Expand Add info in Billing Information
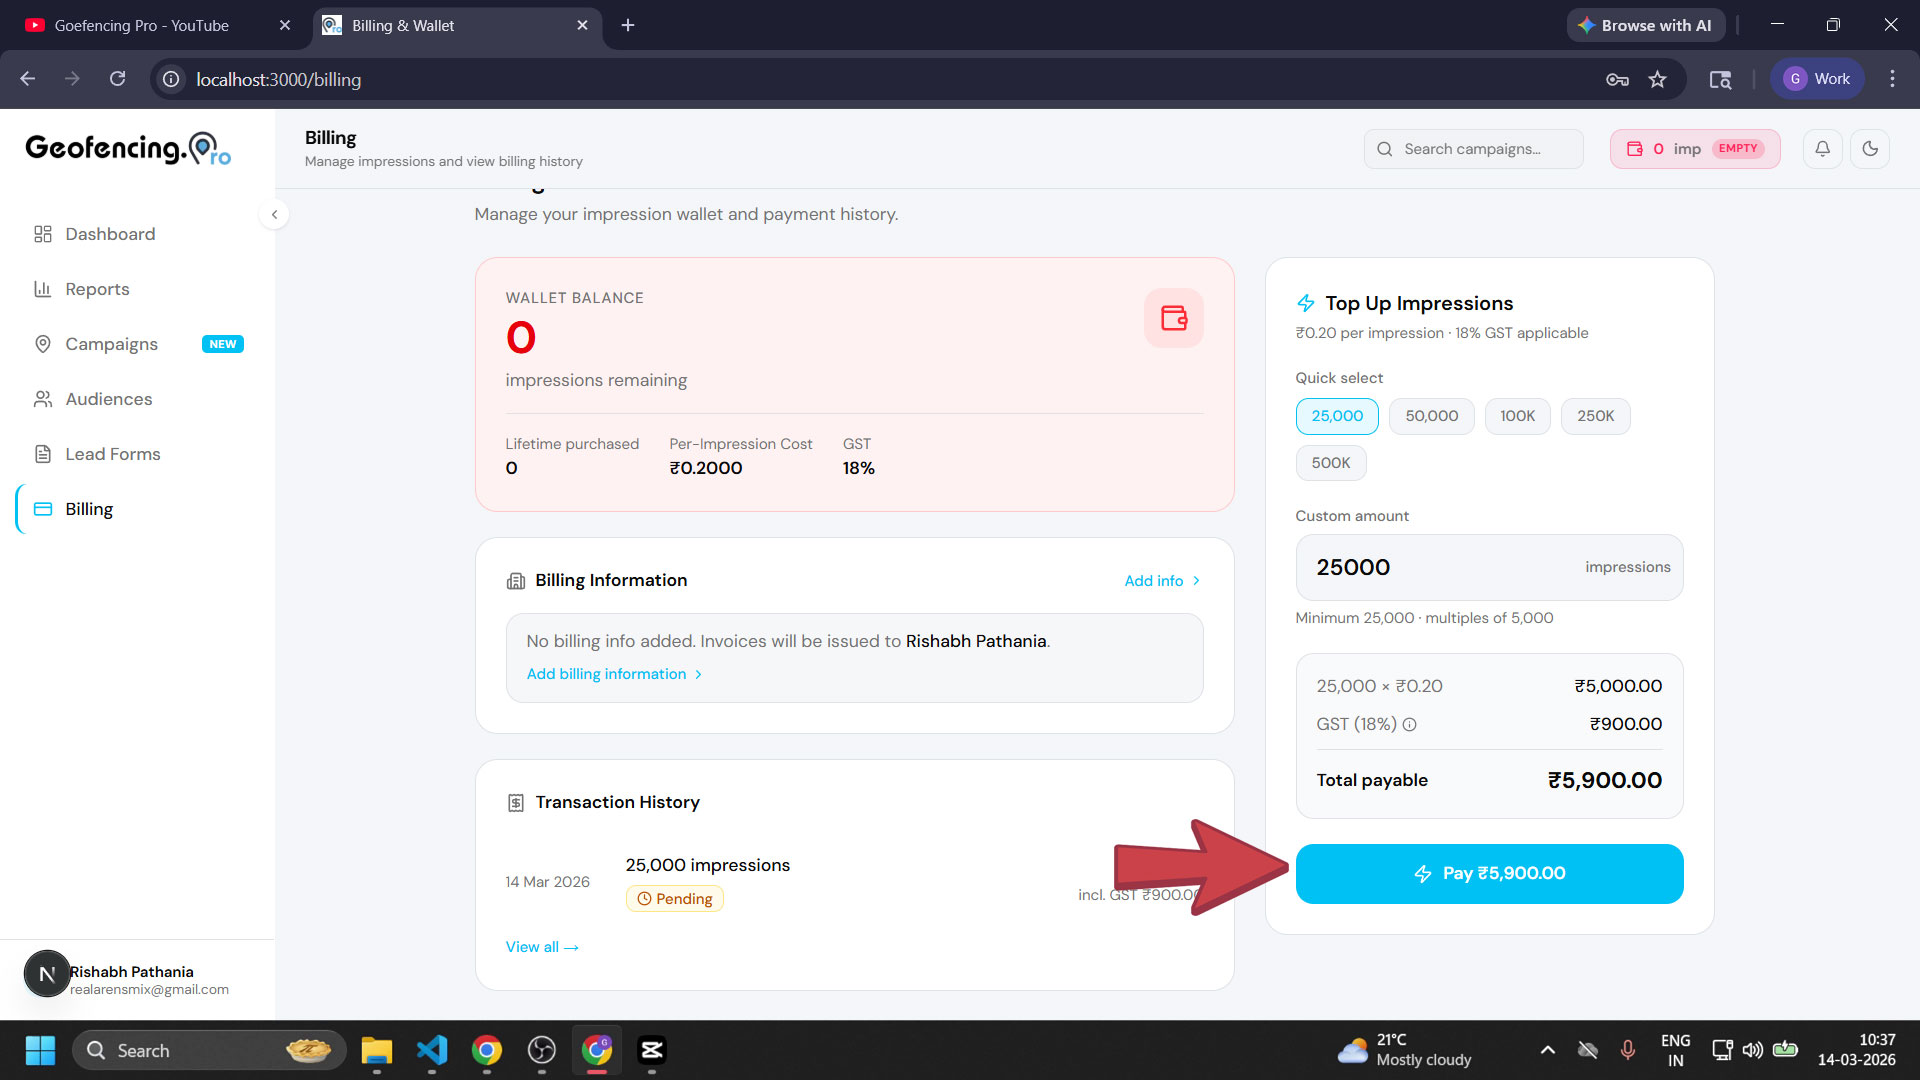Viewport: 1920px width, 1080px height. pos(1160,580)
